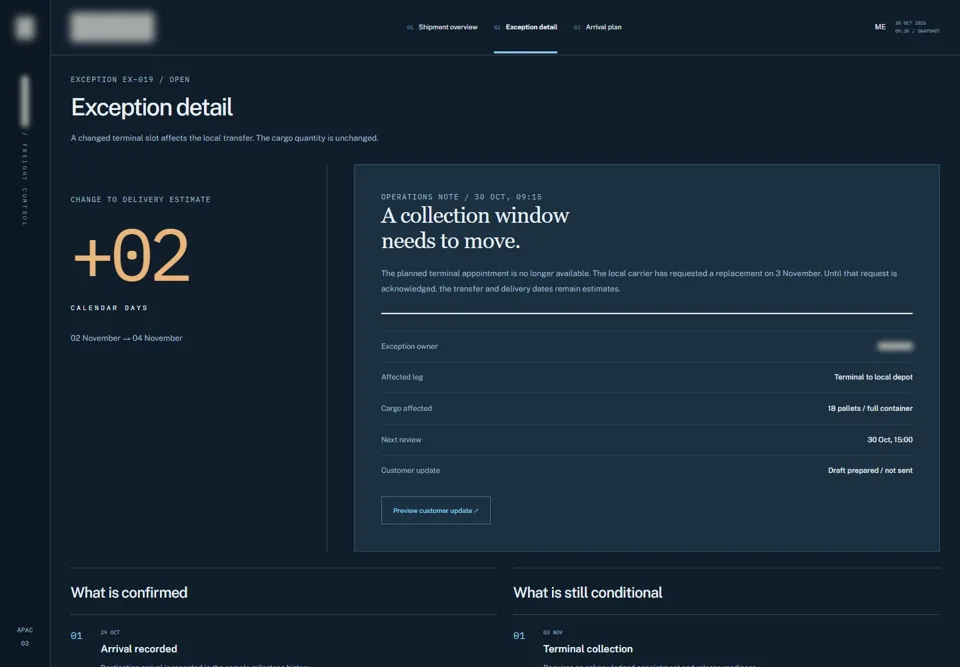Click the blurred icon atop the sidebar
Image resolution: width=960 pixels, height=667 pixels.
(24, 28)
